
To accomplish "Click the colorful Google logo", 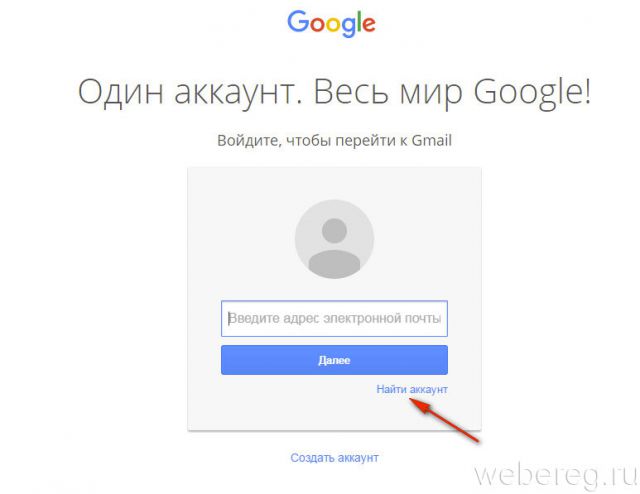I will 331,24.
